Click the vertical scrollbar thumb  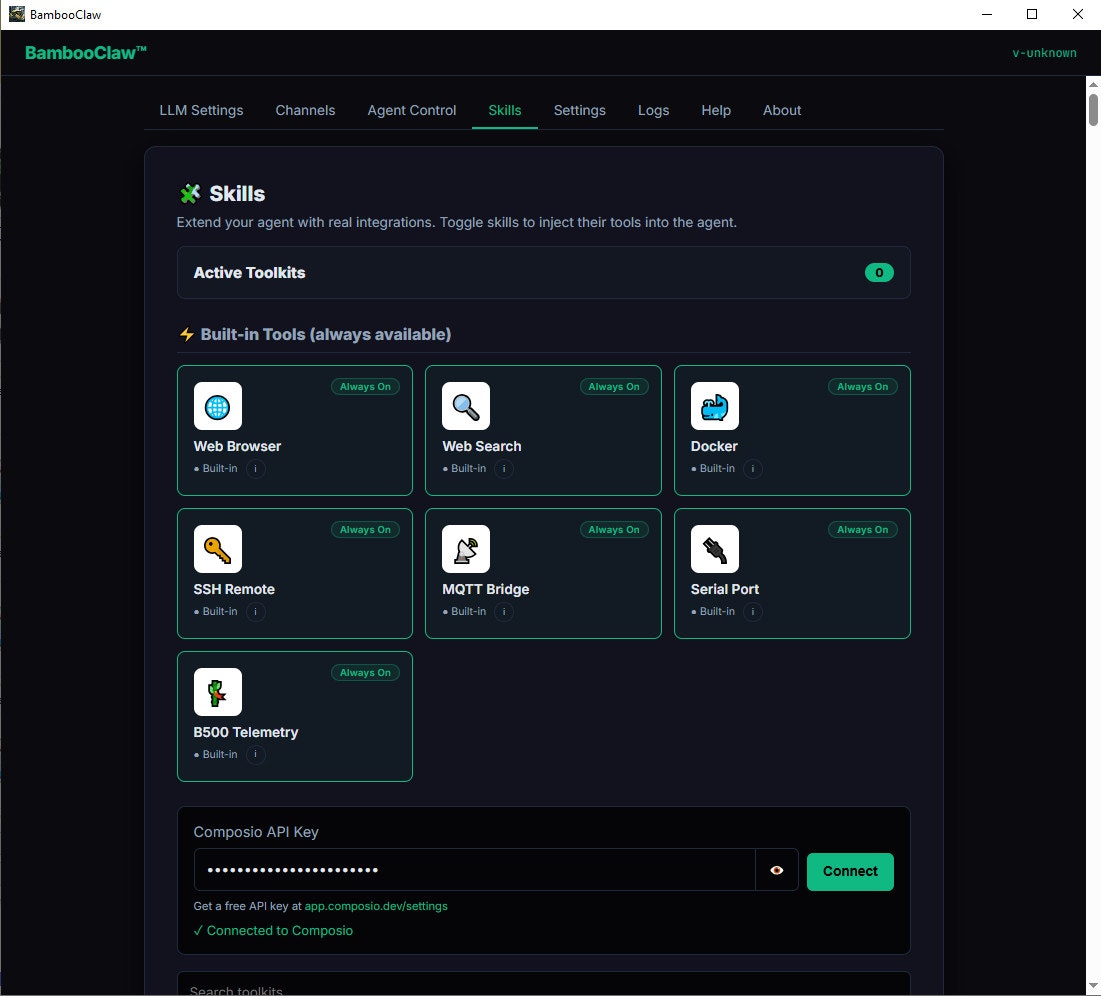[x=1093, y=110]
